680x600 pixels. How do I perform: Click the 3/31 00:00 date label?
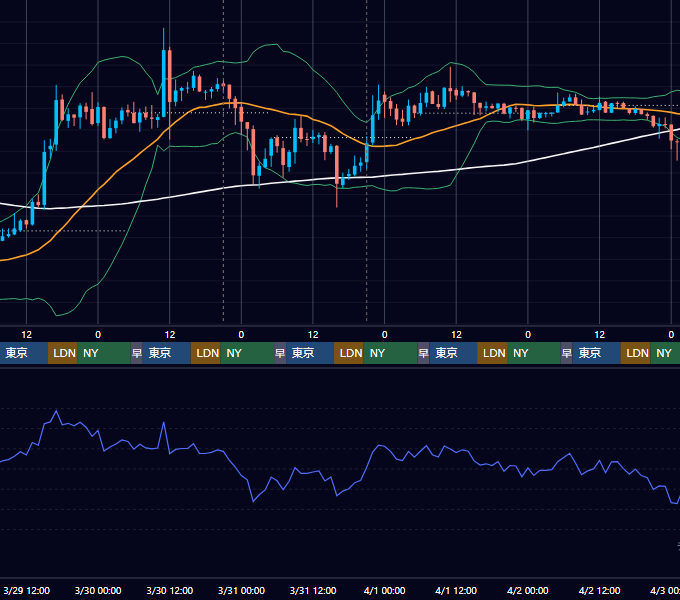tap(241, 590)
